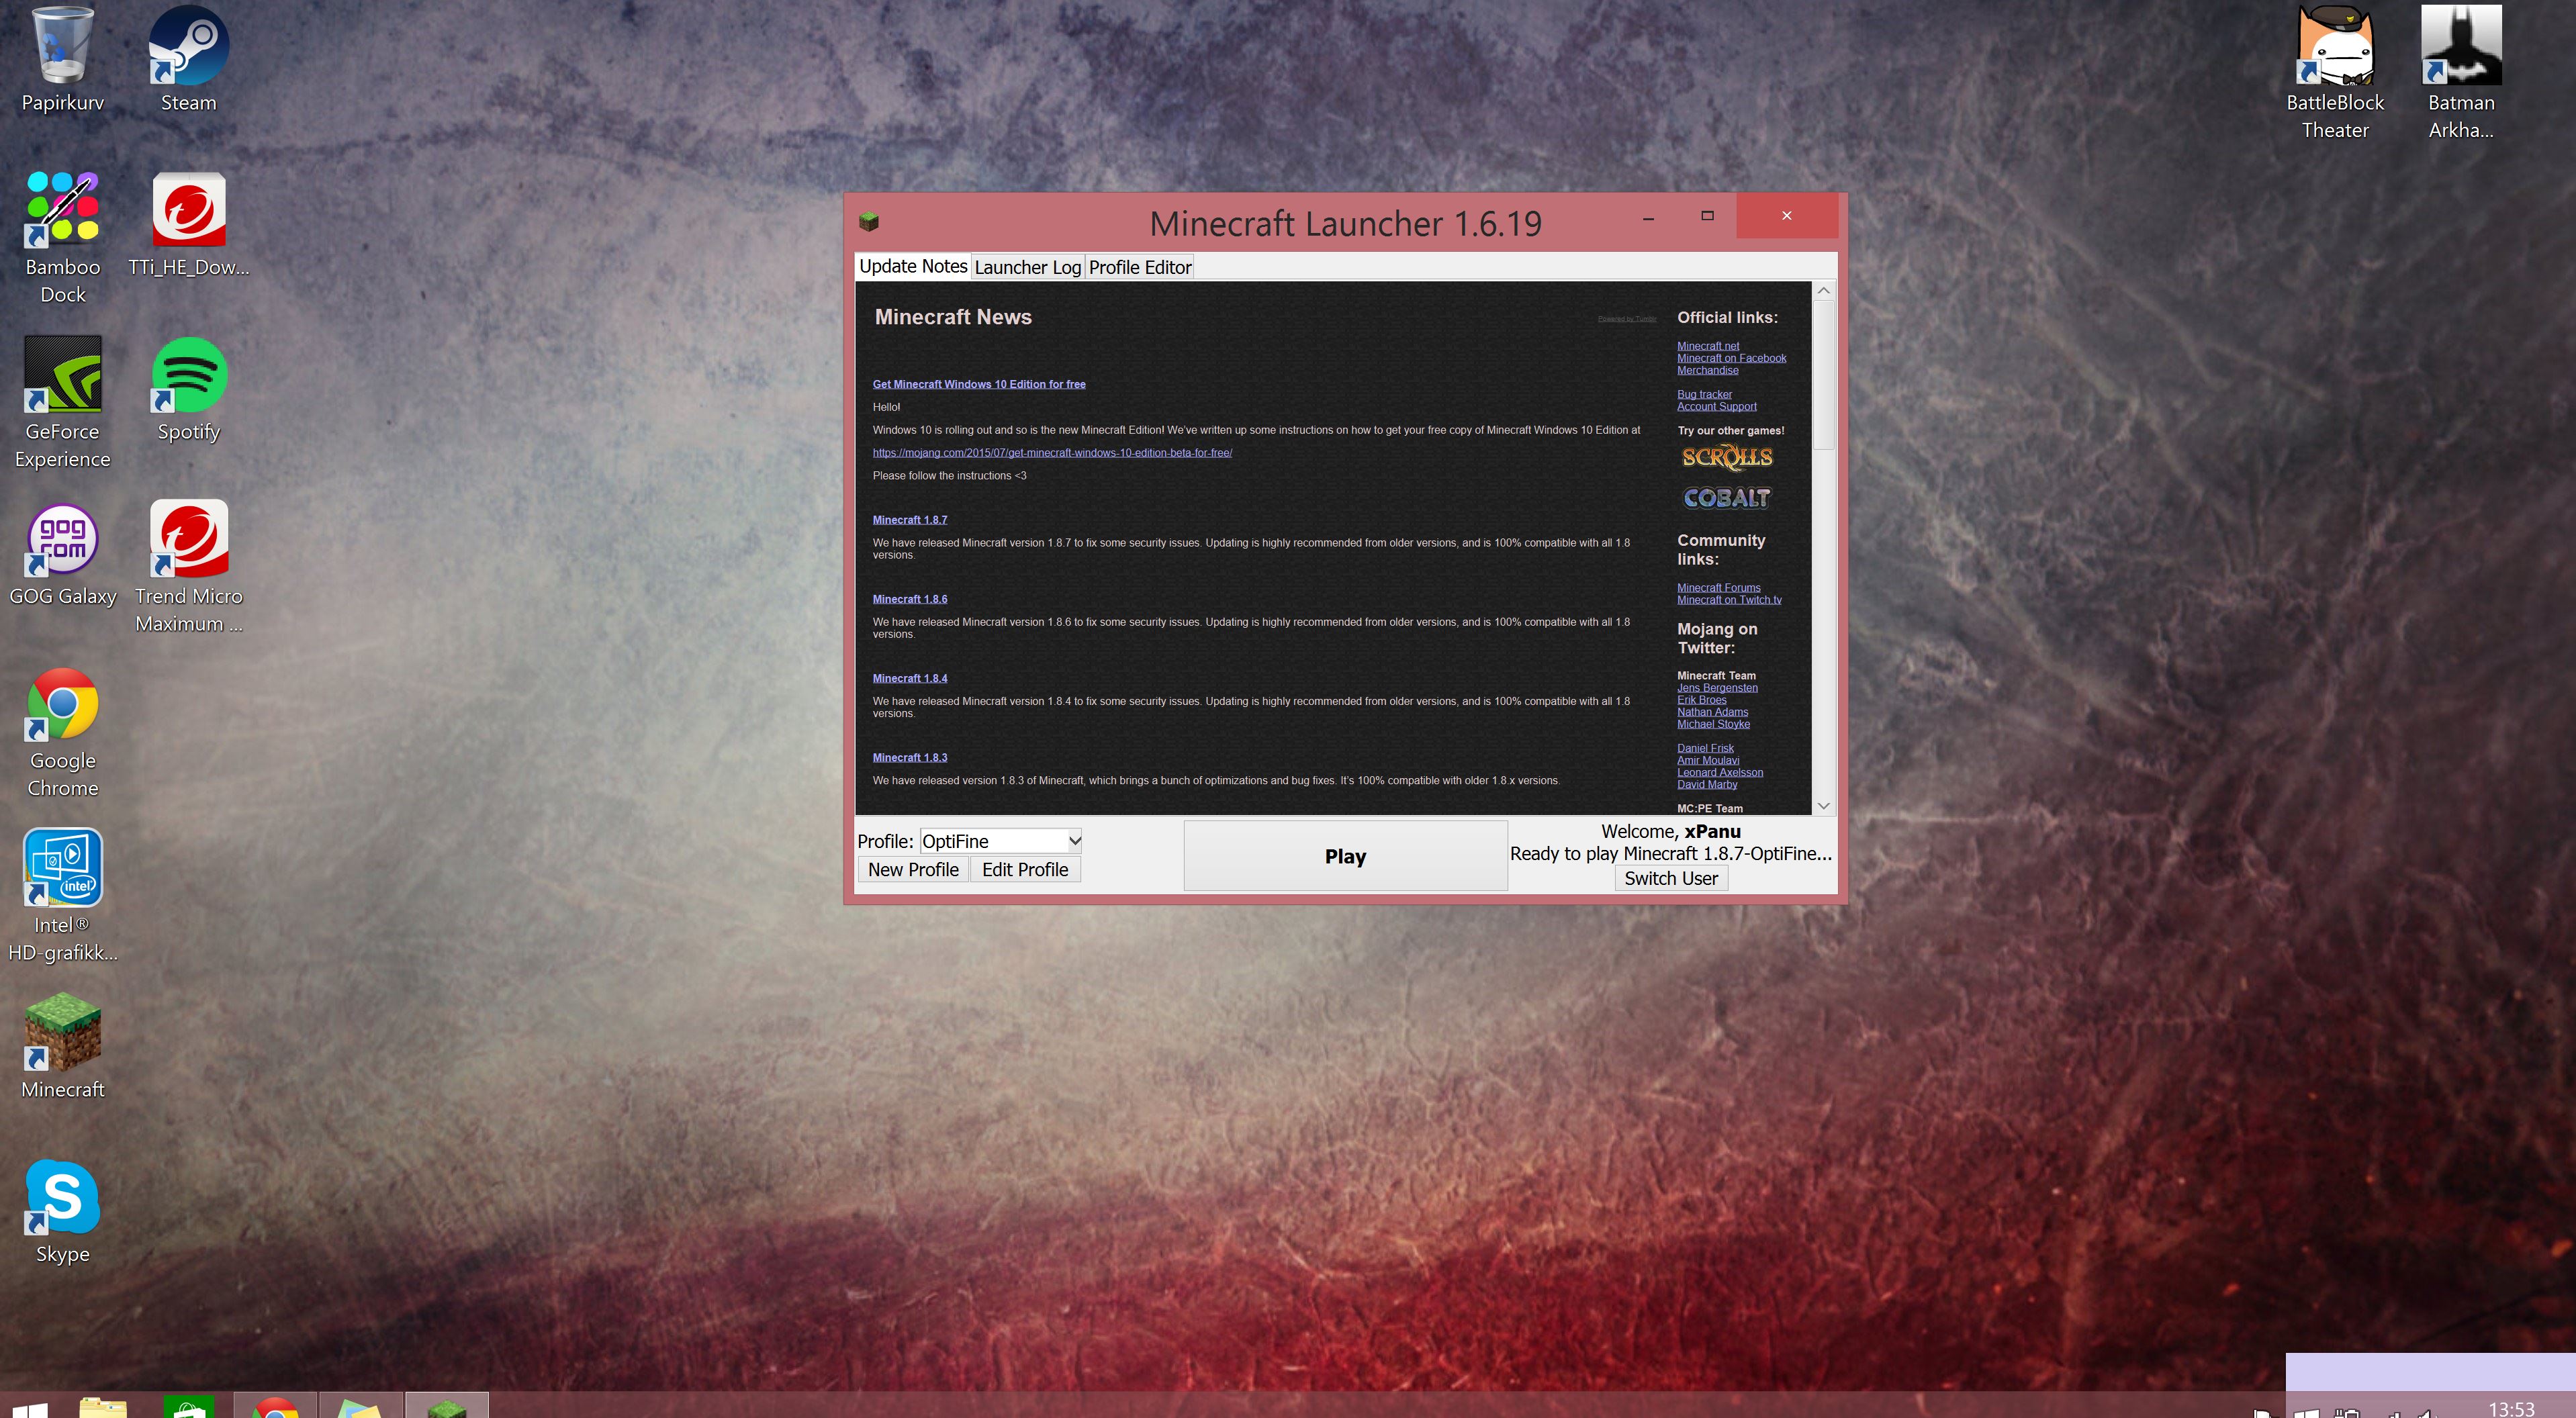The height and width of the screenshot is (1418, 2576).
Task: Click the Cobalt game logo
Action: [1727, 498]
